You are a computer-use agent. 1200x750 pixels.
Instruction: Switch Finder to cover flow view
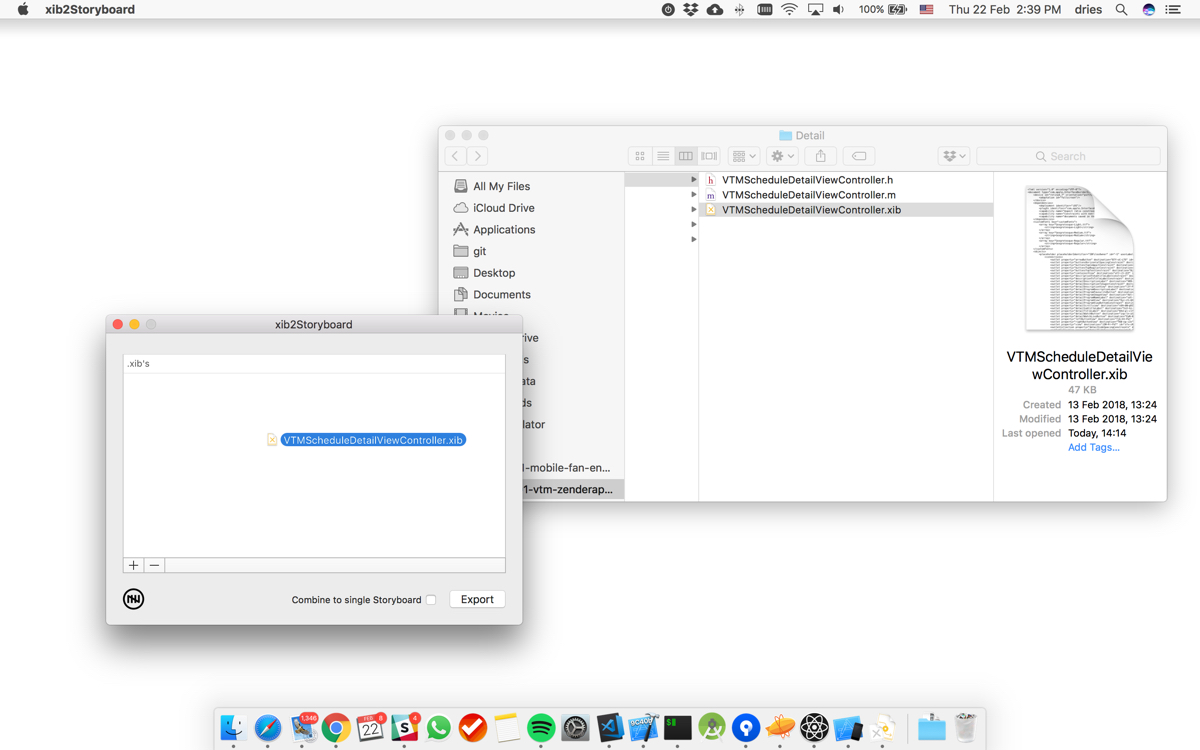tap(709, 156)
